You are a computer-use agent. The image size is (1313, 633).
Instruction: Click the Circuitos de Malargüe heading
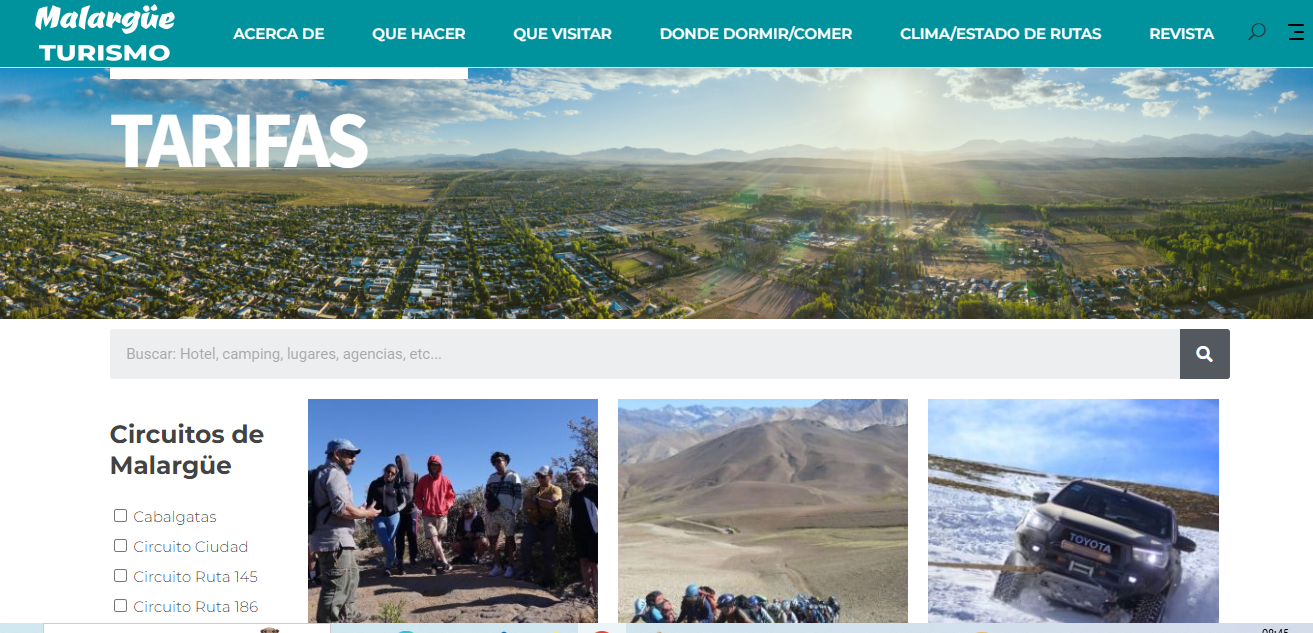point(187,450)
